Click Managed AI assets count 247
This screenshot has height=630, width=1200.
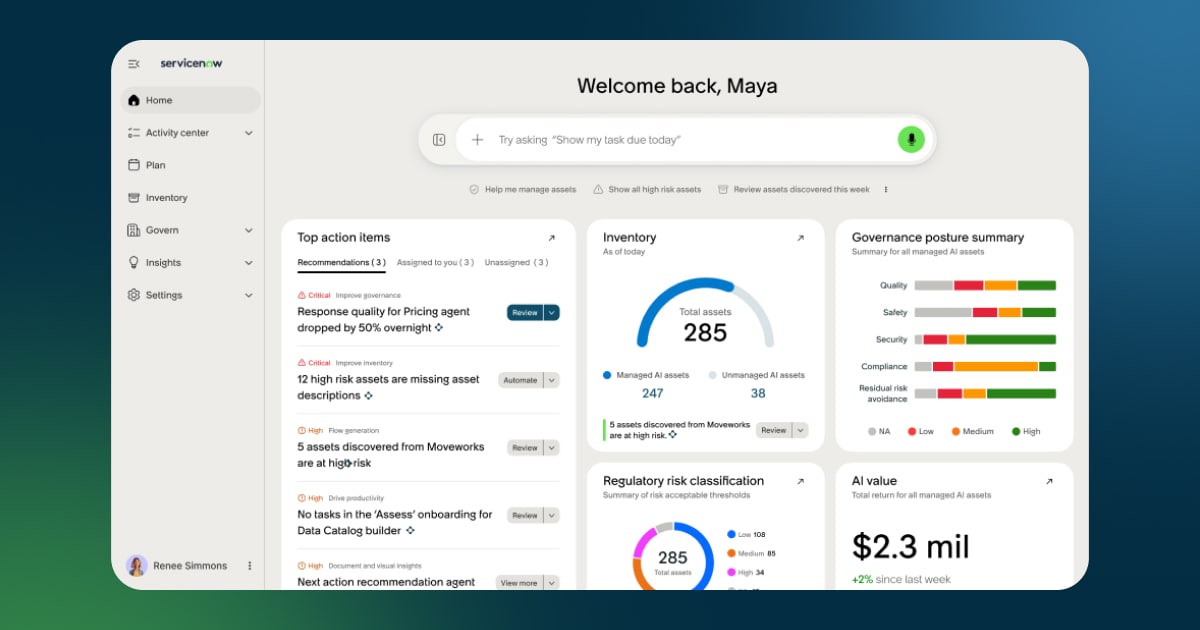coord(653,393)
